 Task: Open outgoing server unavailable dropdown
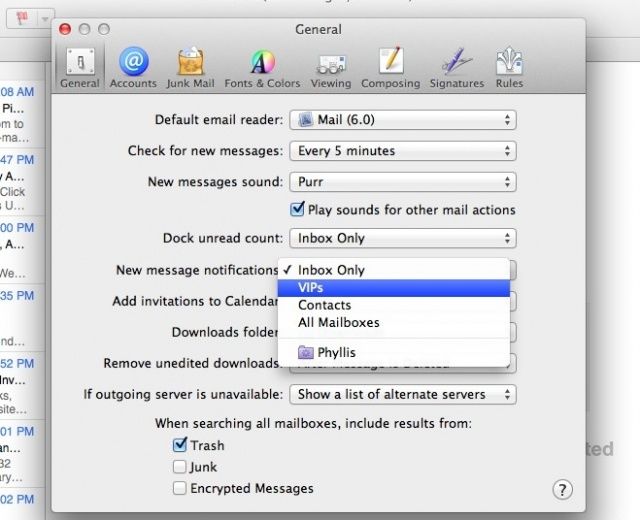[403, 395]
